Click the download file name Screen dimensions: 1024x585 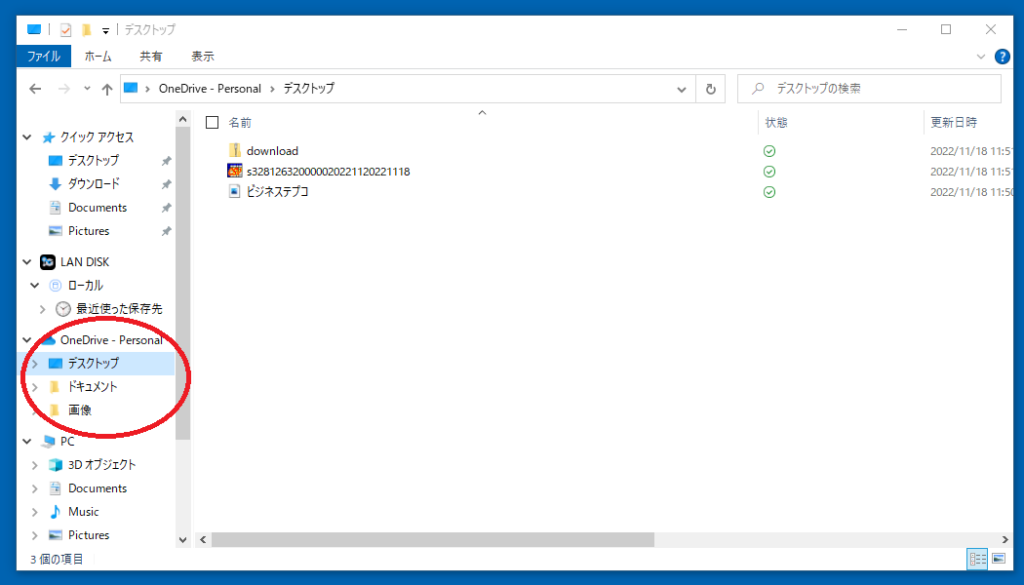tap(272, 151)
